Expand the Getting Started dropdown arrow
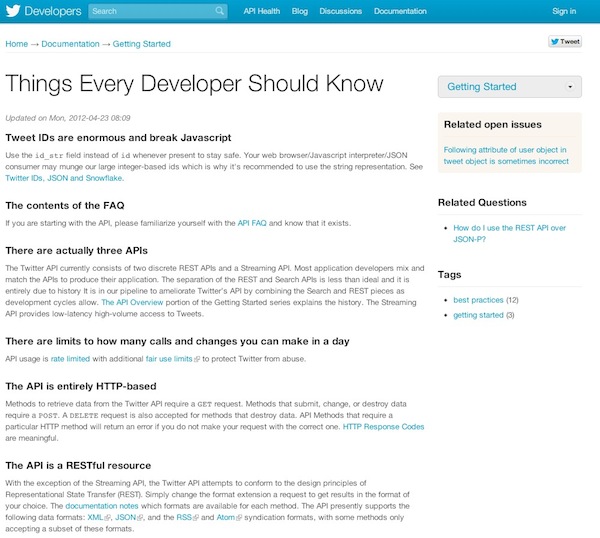The height and width of the screenshot is (538, 600). pyautogui.click(x=570, y=86)
